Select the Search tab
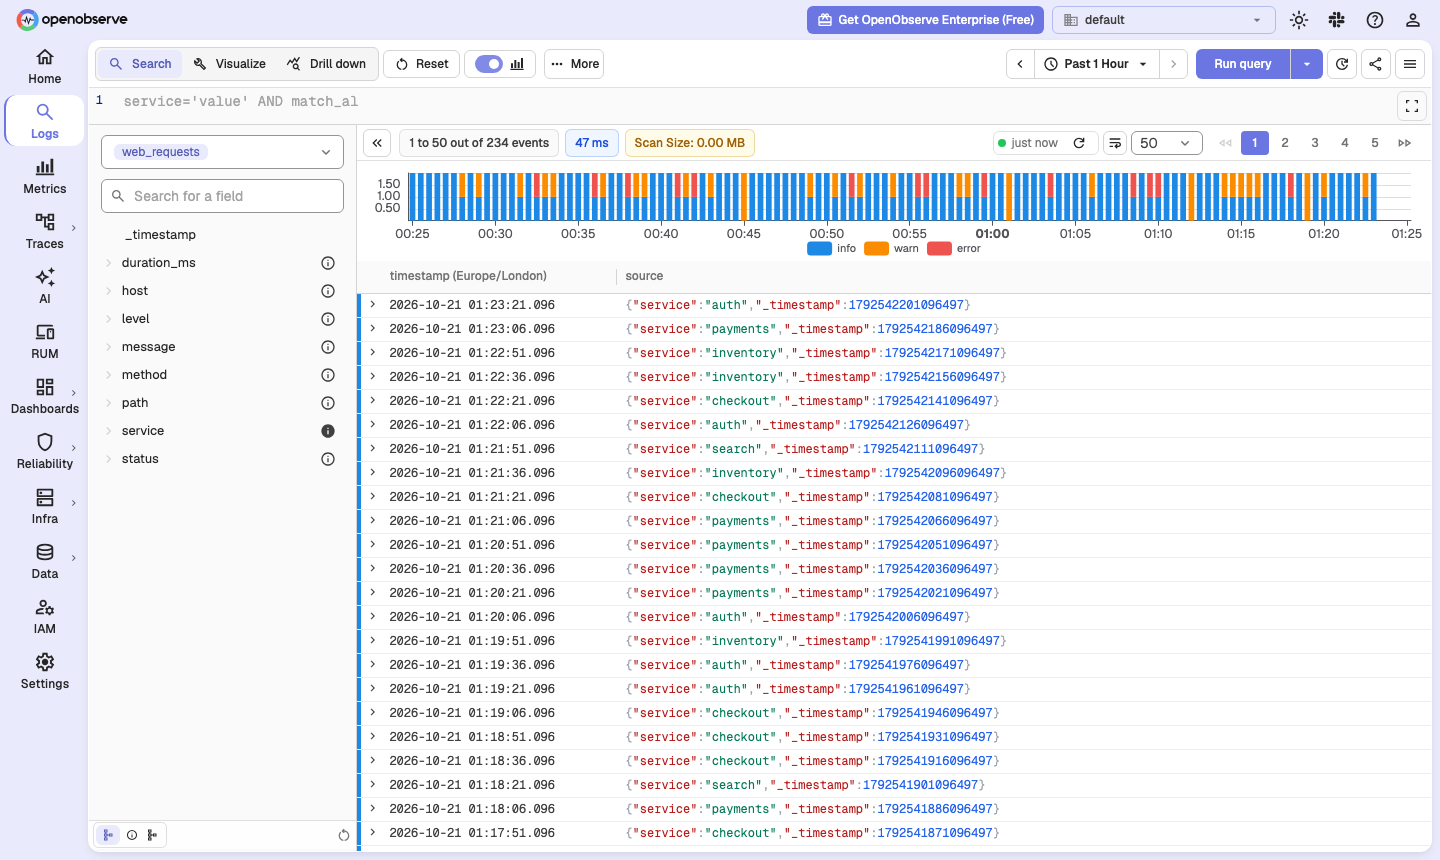 coord(141,64)
